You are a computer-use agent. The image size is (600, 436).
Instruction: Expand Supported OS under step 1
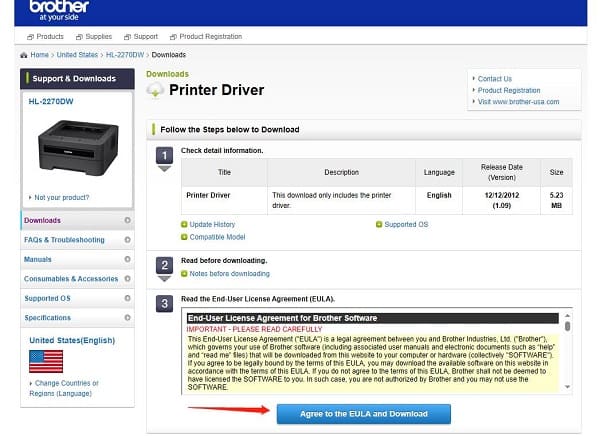[x=406, y=225]
